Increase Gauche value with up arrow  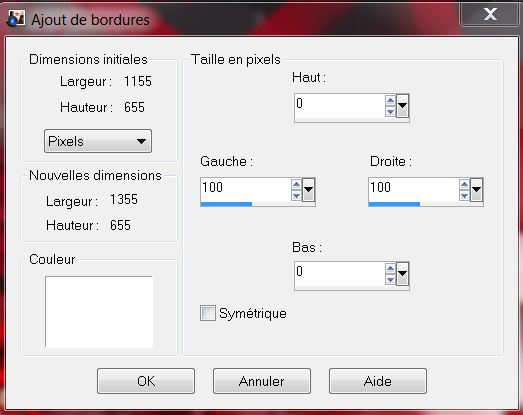tap(296, 184)
